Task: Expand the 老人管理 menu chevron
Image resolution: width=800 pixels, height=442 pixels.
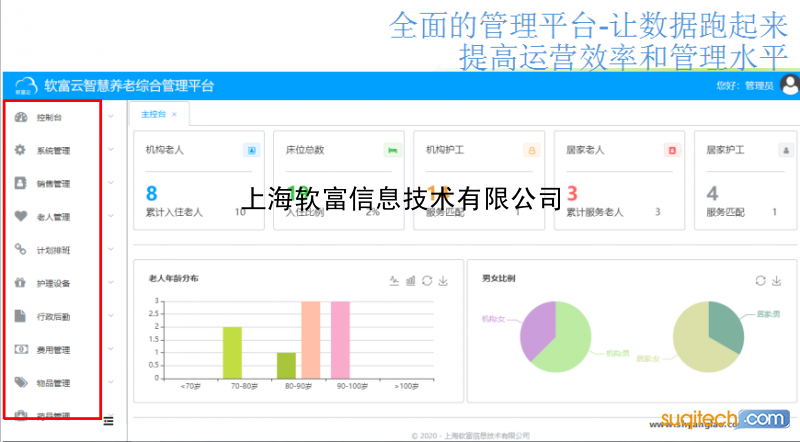Action: (111, 216)
